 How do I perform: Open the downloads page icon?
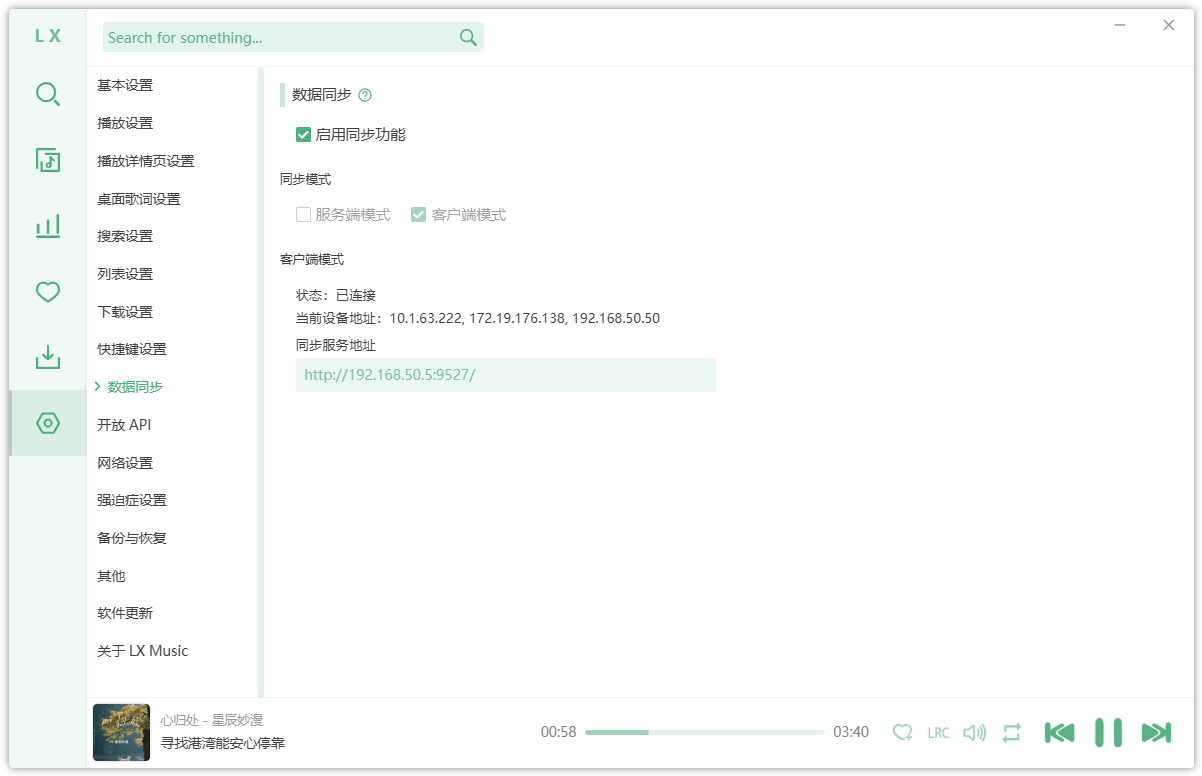tap(48, 357)
